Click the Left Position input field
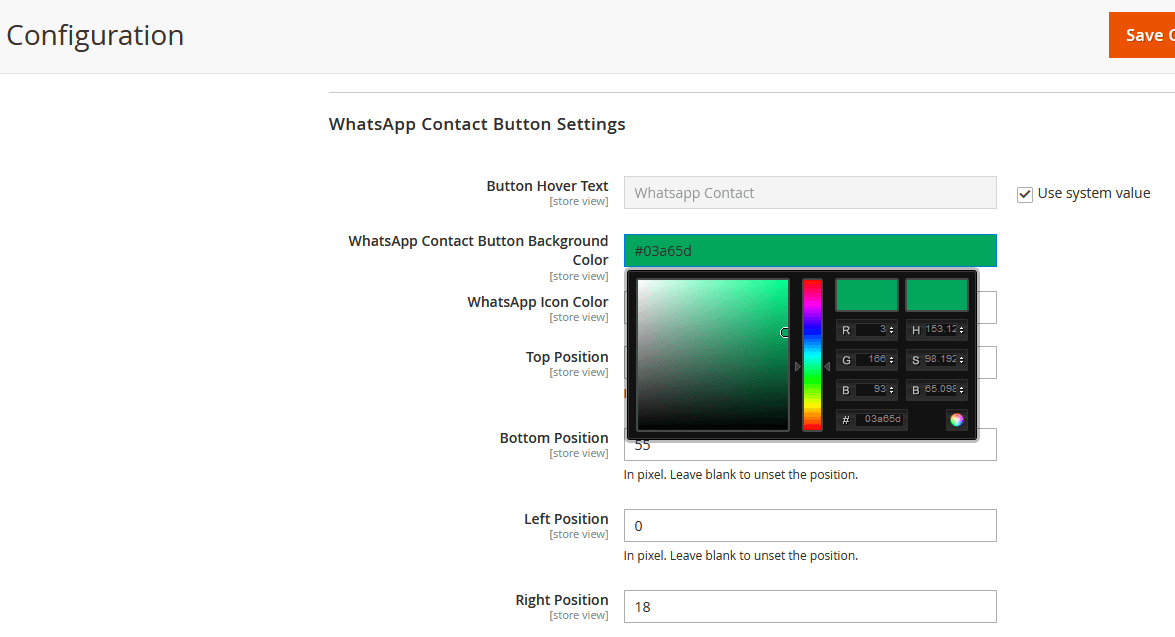 coord(810,526)
